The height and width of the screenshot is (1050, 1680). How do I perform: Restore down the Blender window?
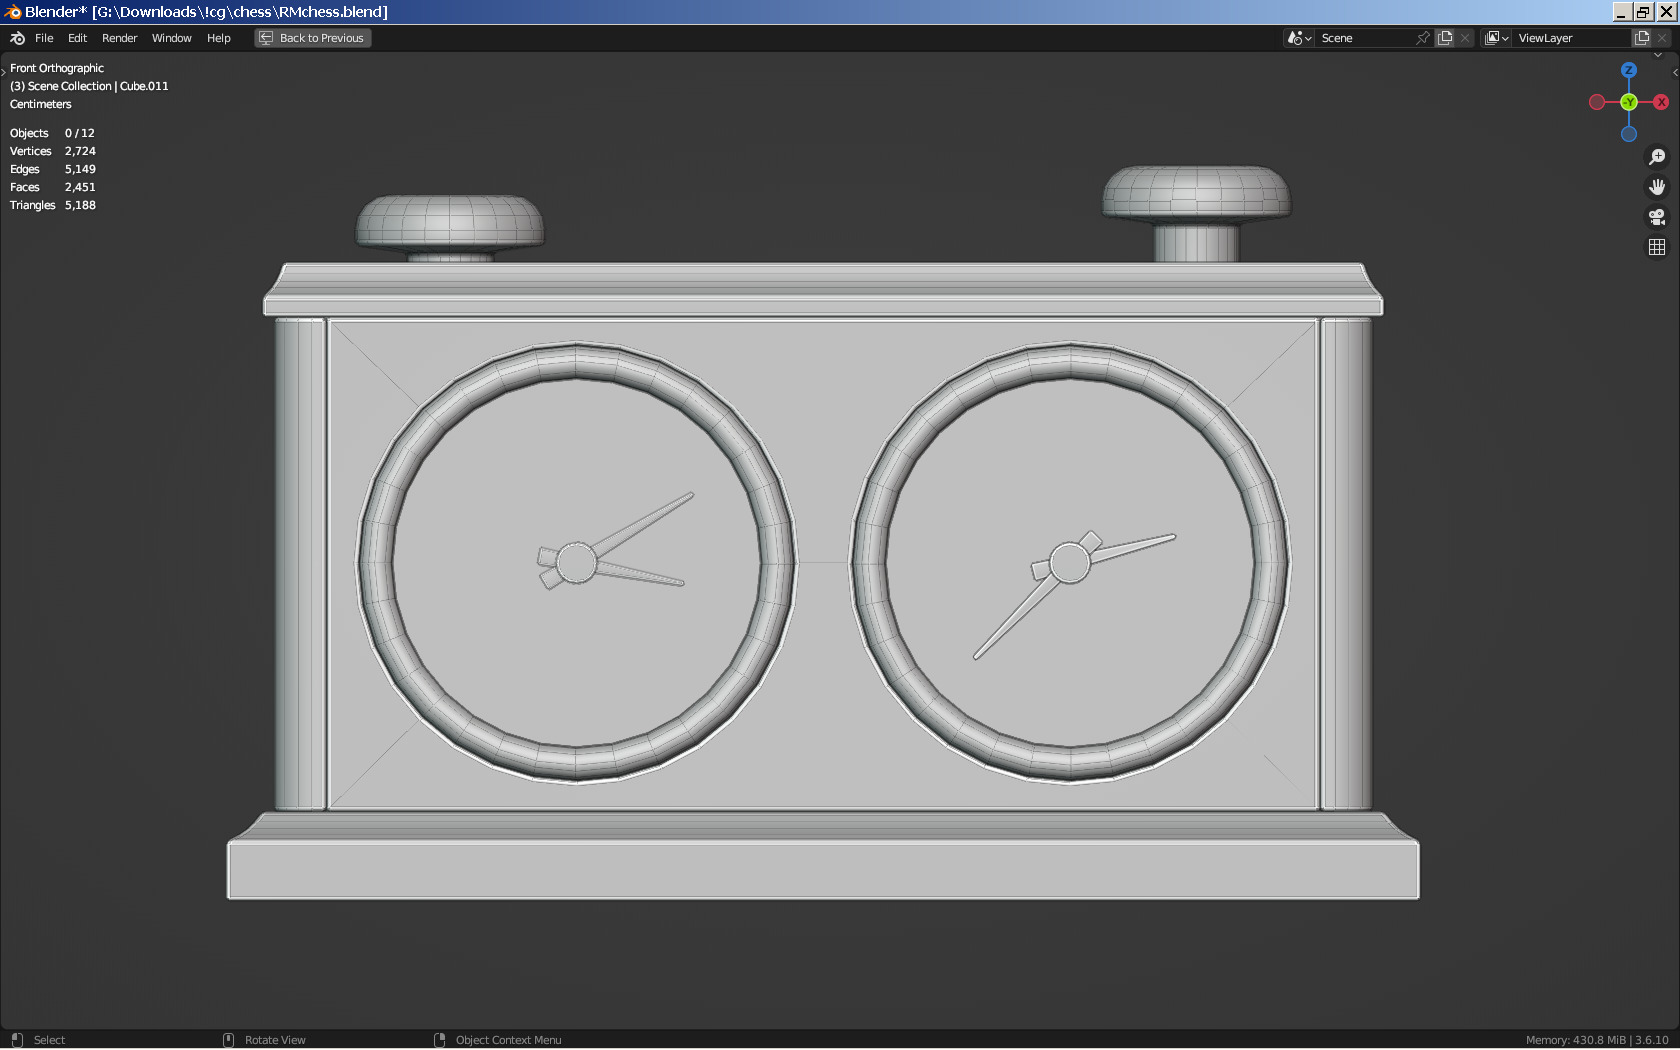tap(1643, 12)
